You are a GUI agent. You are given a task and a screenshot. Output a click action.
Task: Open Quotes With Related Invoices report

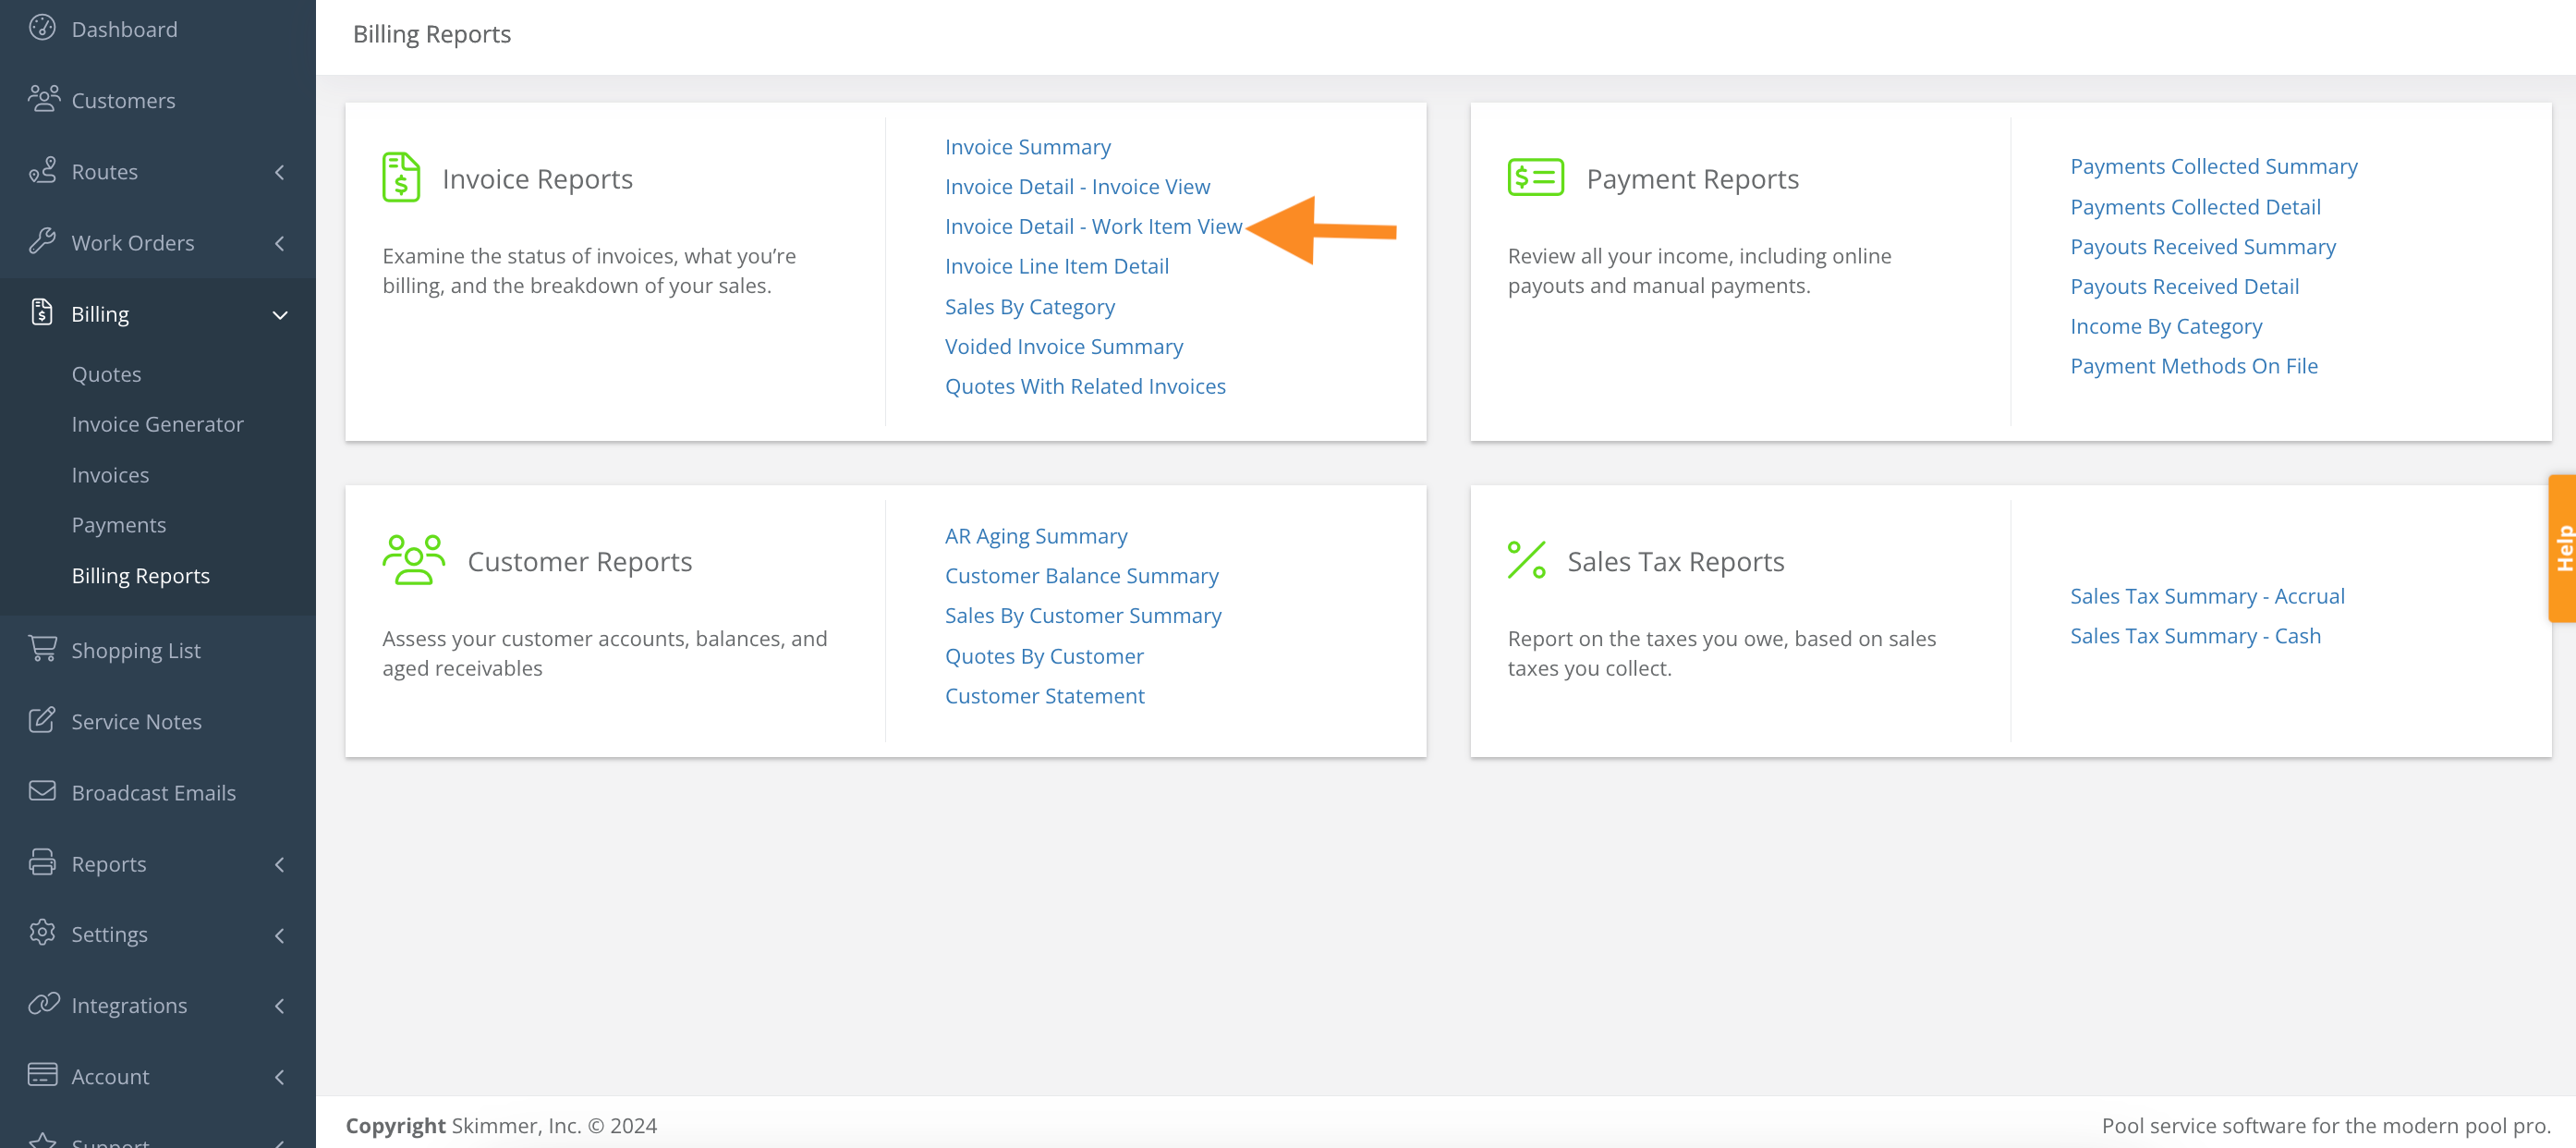[x=1085, y=386]
